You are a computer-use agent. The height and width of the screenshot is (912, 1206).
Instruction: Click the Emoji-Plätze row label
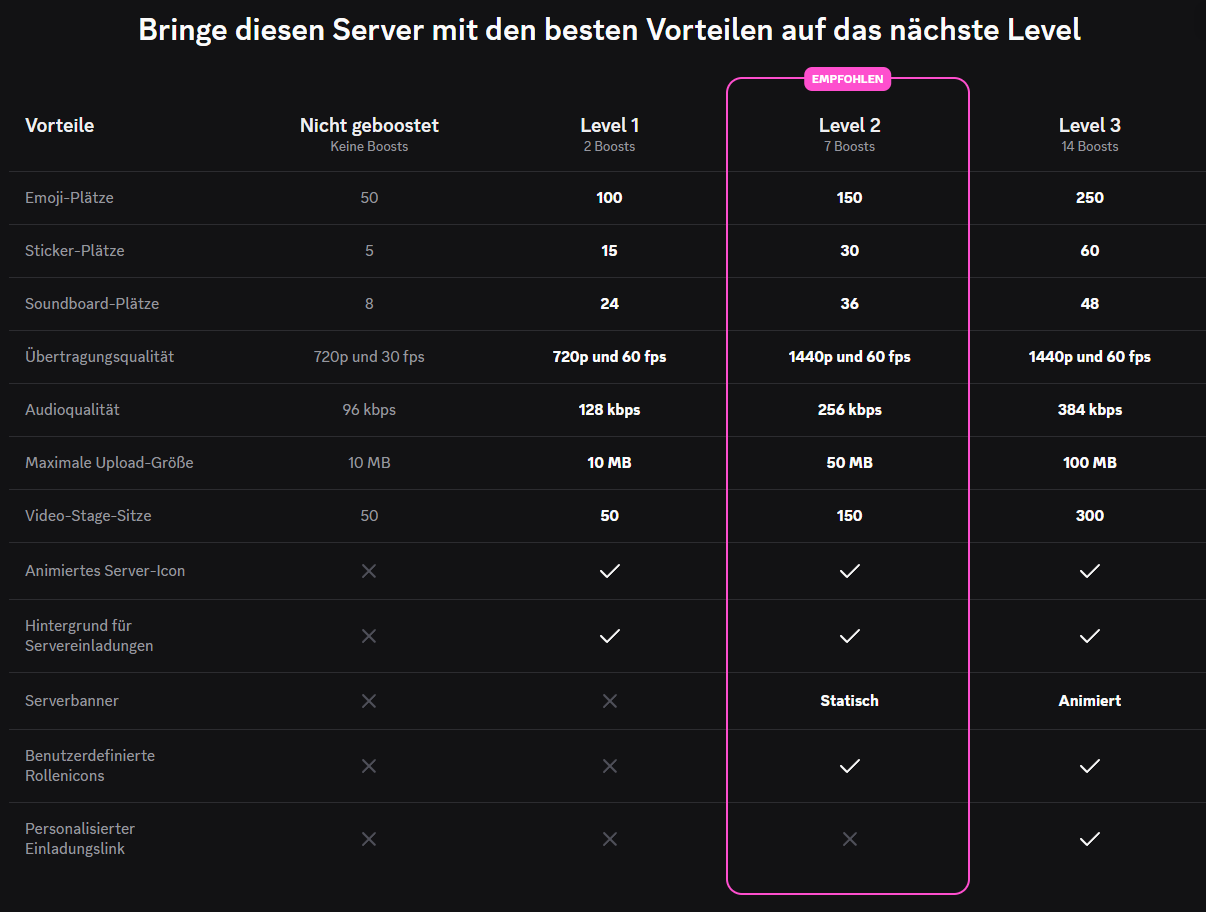pyautogui.click(x=69, y=198)
